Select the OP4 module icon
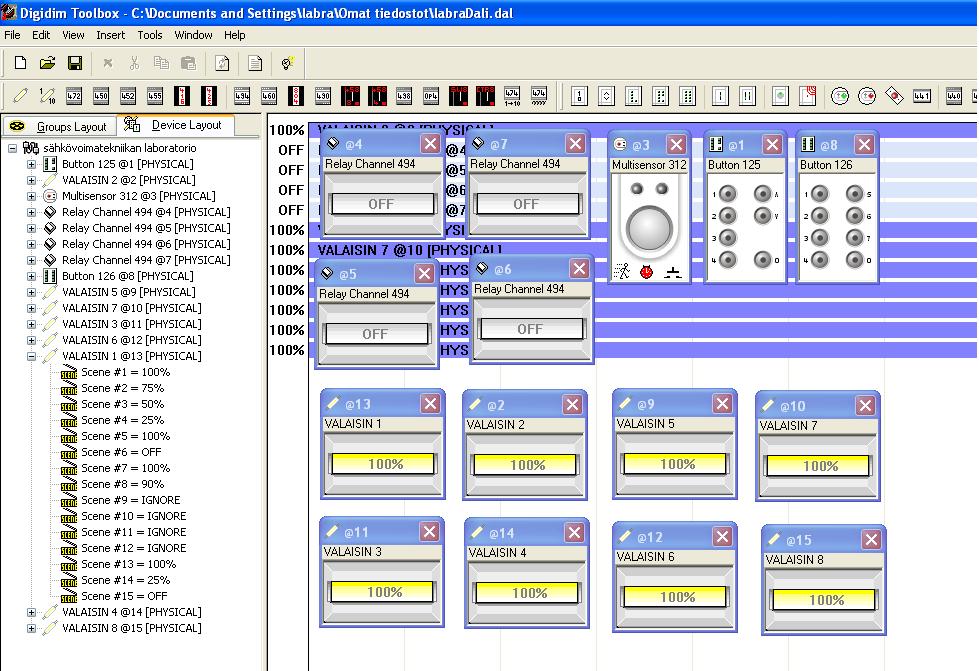Viewport: 979px width, 671px height. click(431, 96)
